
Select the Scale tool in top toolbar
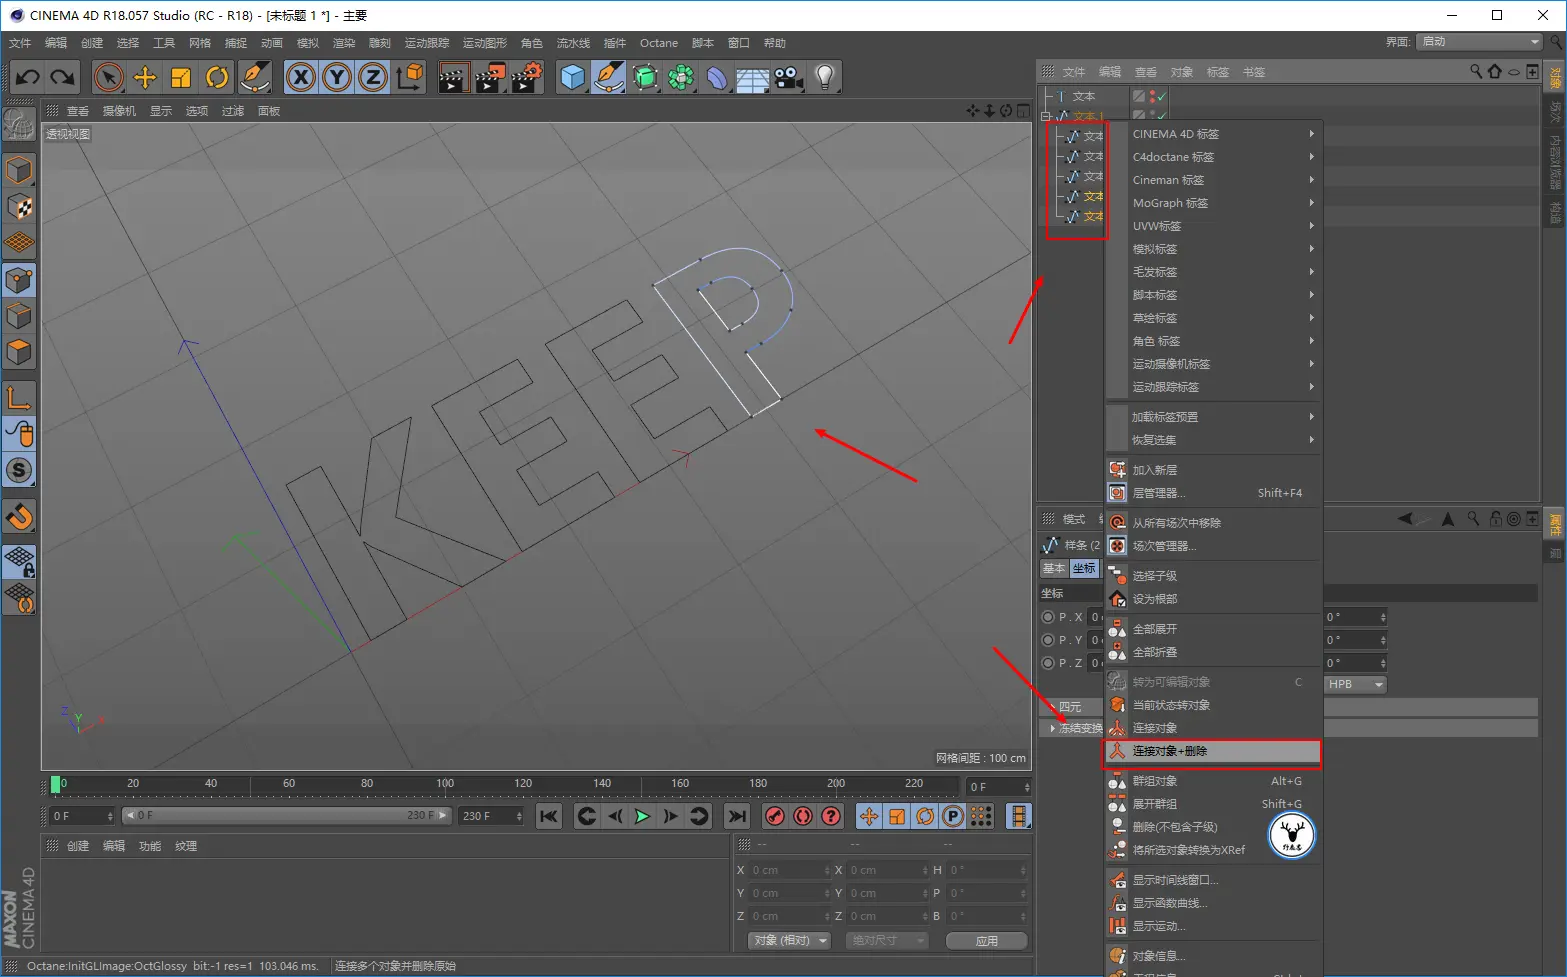click(181, 77)
